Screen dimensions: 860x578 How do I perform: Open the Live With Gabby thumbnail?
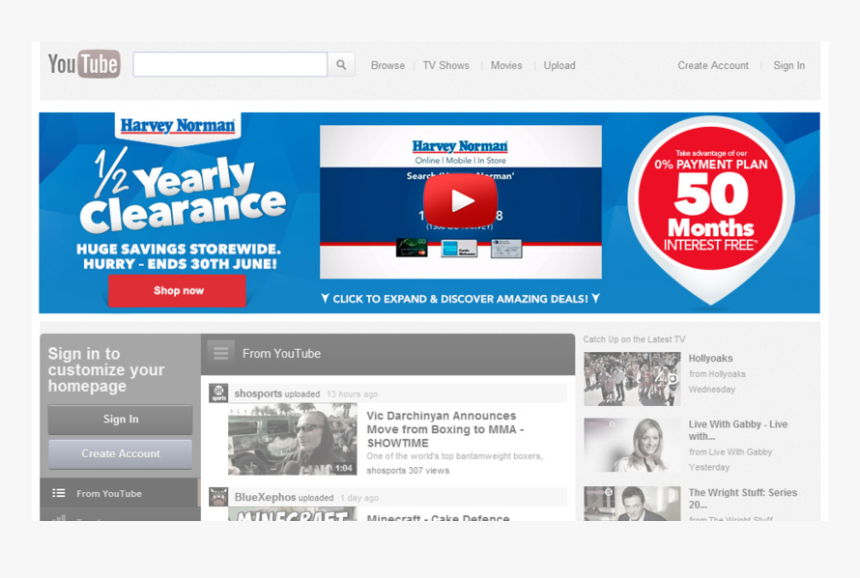click(632, 445)
